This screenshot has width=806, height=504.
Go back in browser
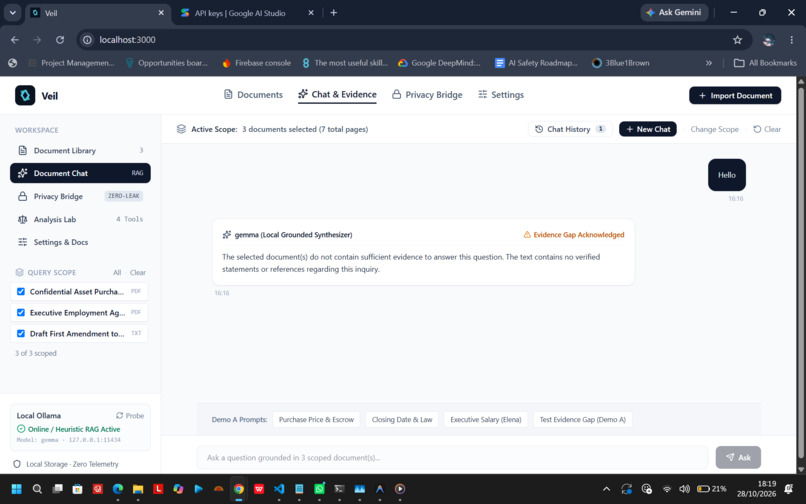pyautogui.click(x=15, y=40)
